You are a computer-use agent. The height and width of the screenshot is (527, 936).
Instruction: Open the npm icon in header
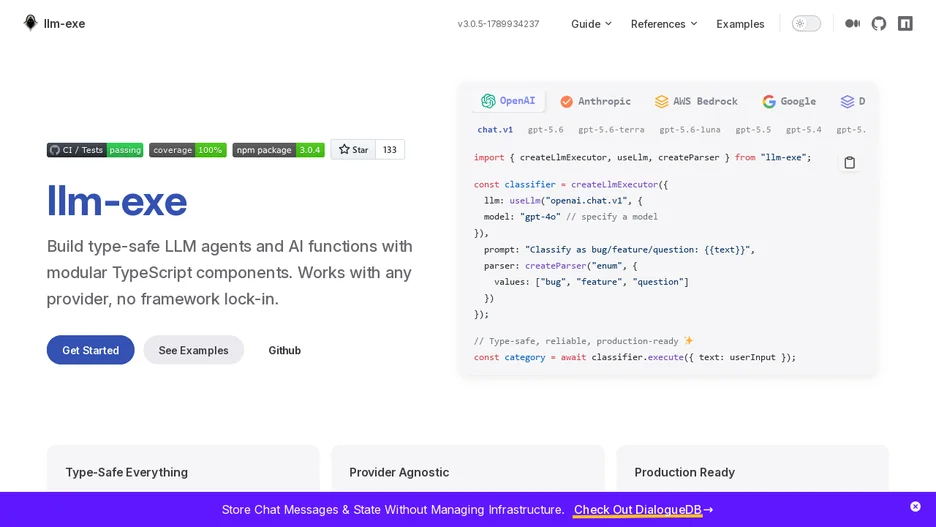(x=906, y=23)
